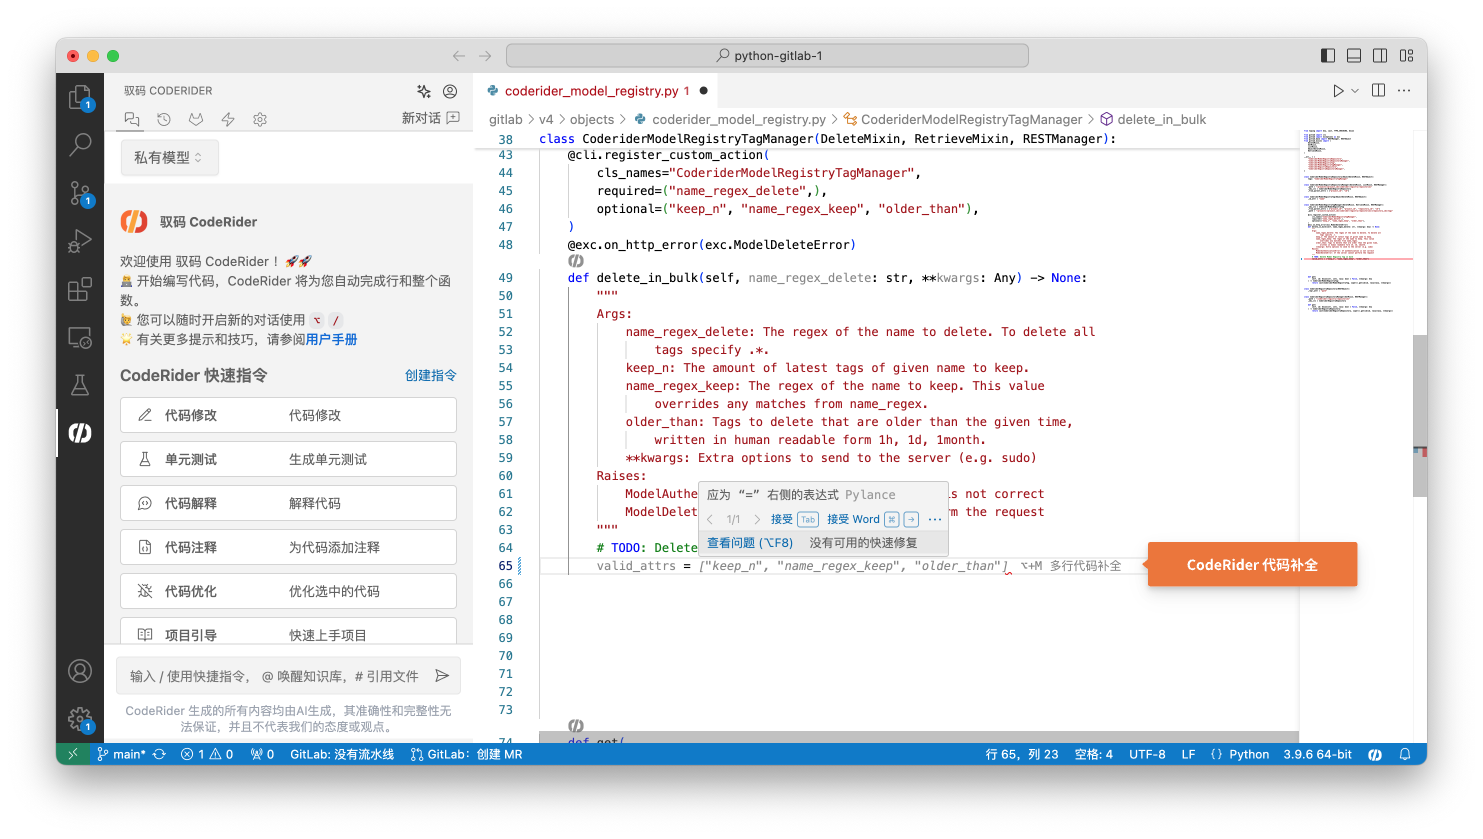Open the Remote Explorer view
Screen dimensions: 1483x839
[x=80, y=338]
